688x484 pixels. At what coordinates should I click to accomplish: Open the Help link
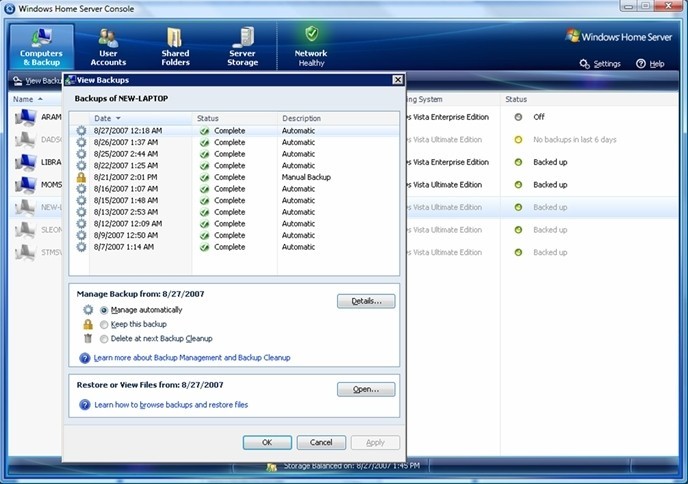coord(650,64)
